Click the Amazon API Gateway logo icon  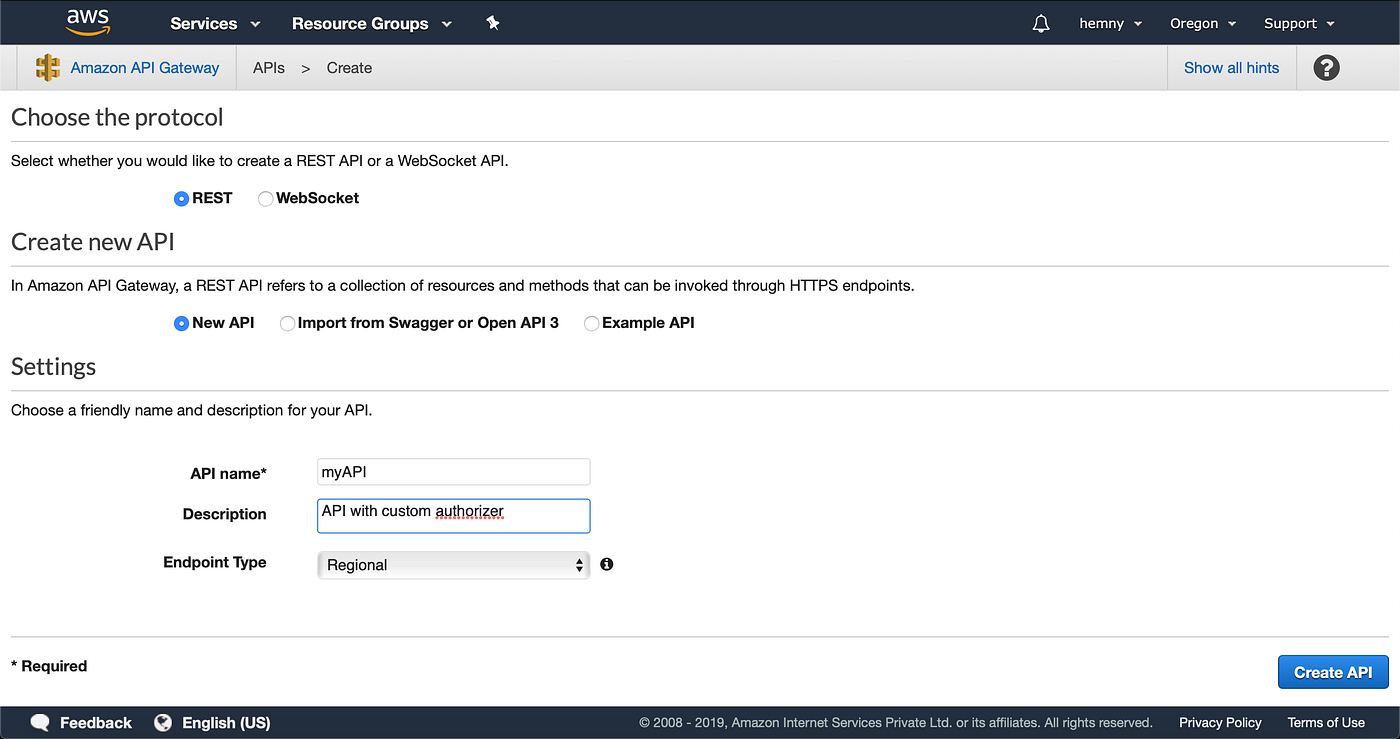48,68
